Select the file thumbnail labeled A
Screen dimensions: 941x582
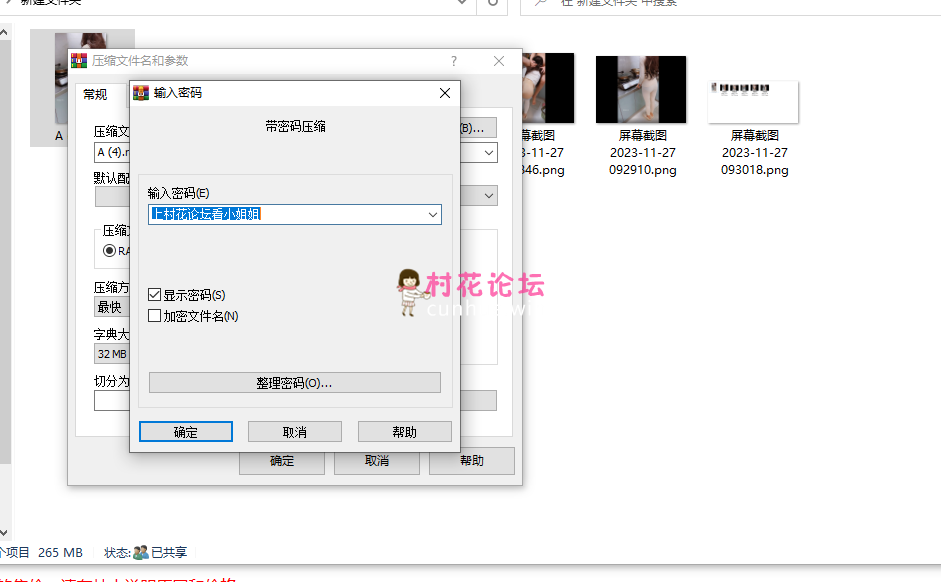coord(82,88)
